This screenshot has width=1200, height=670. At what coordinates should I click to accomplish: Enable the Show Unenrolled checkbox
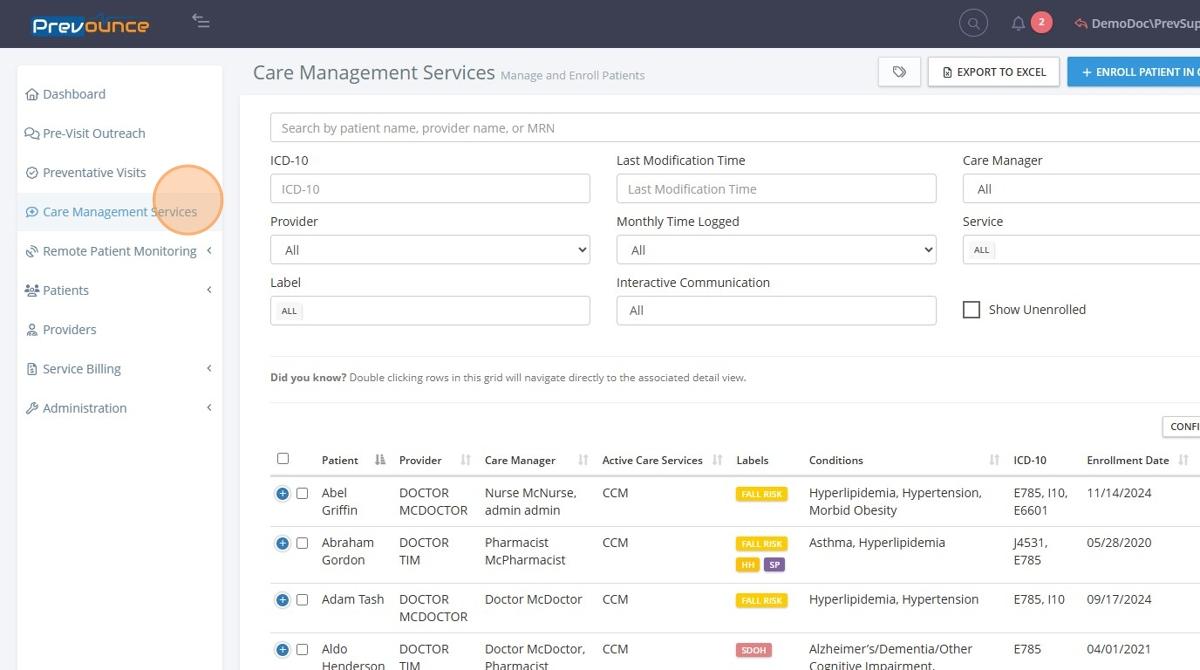pos(971,310)
